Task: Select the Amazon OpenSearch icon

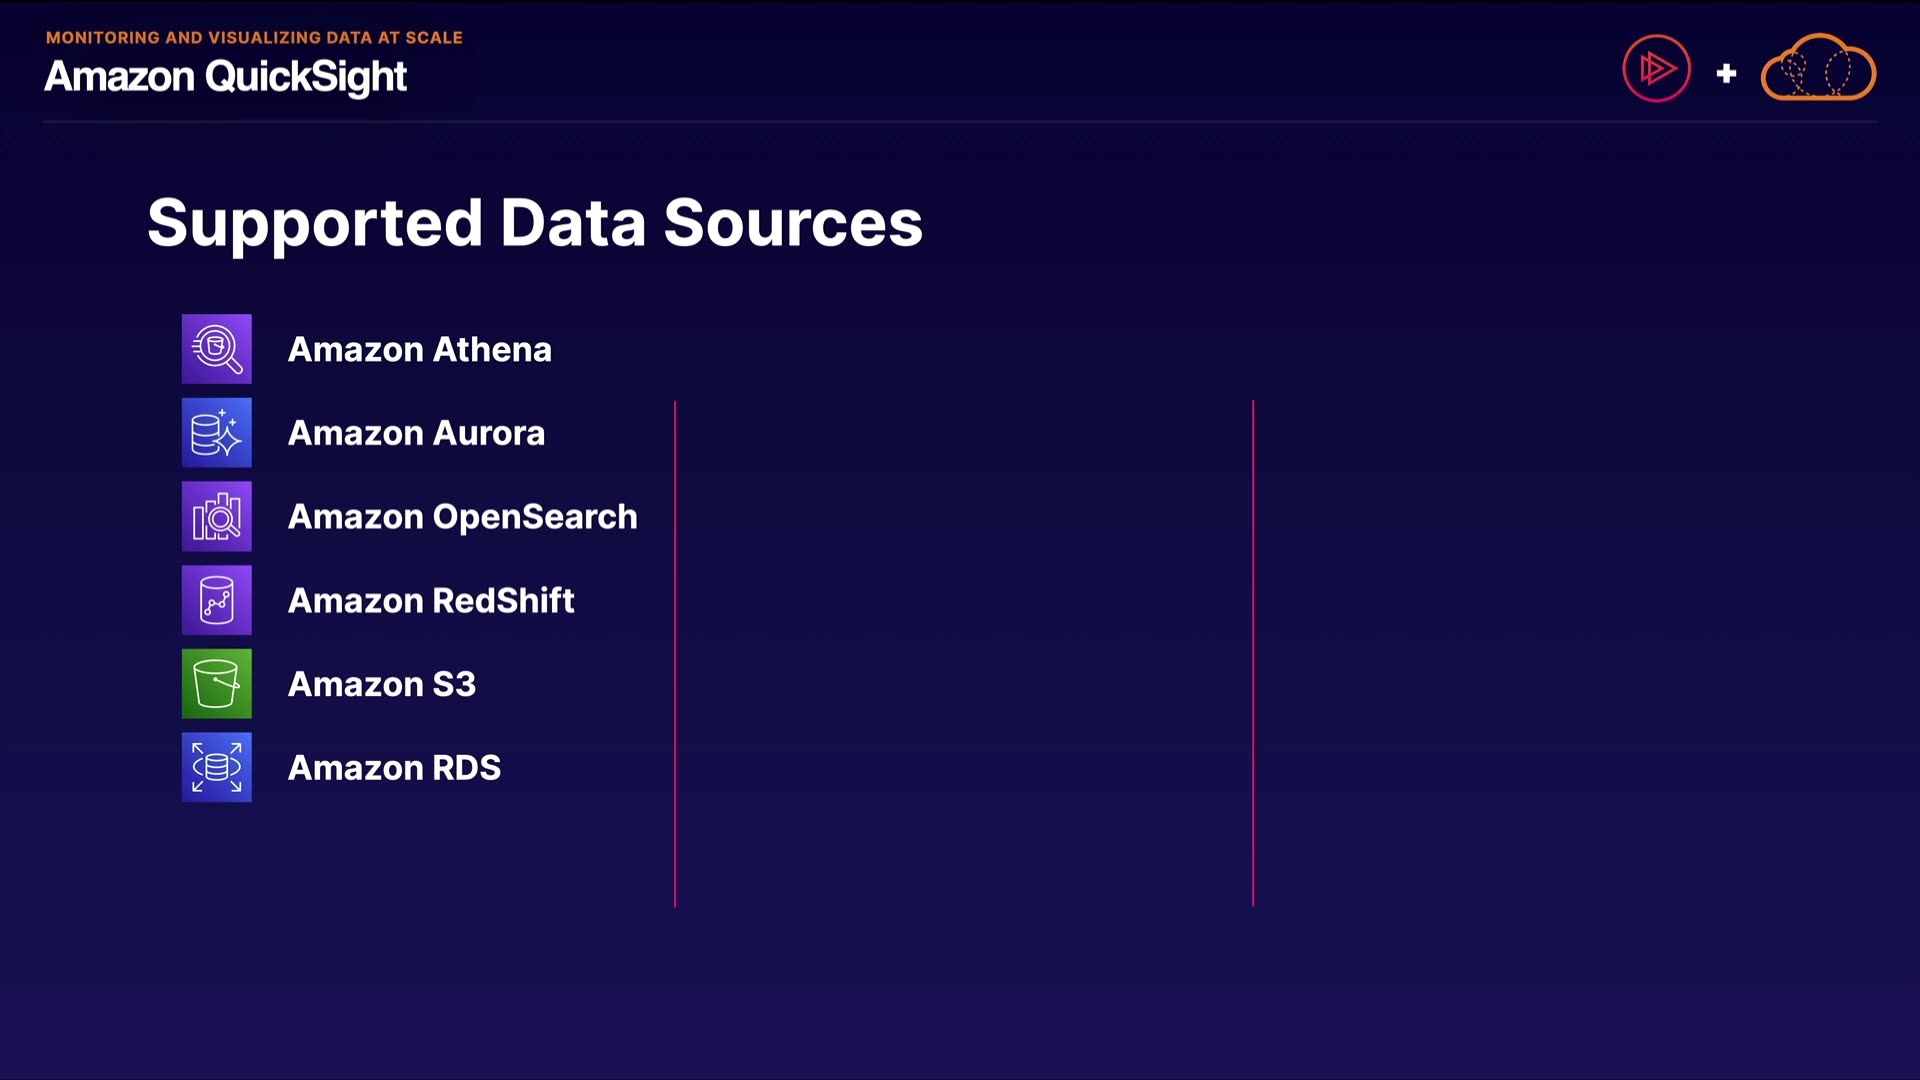Action: 216,517
